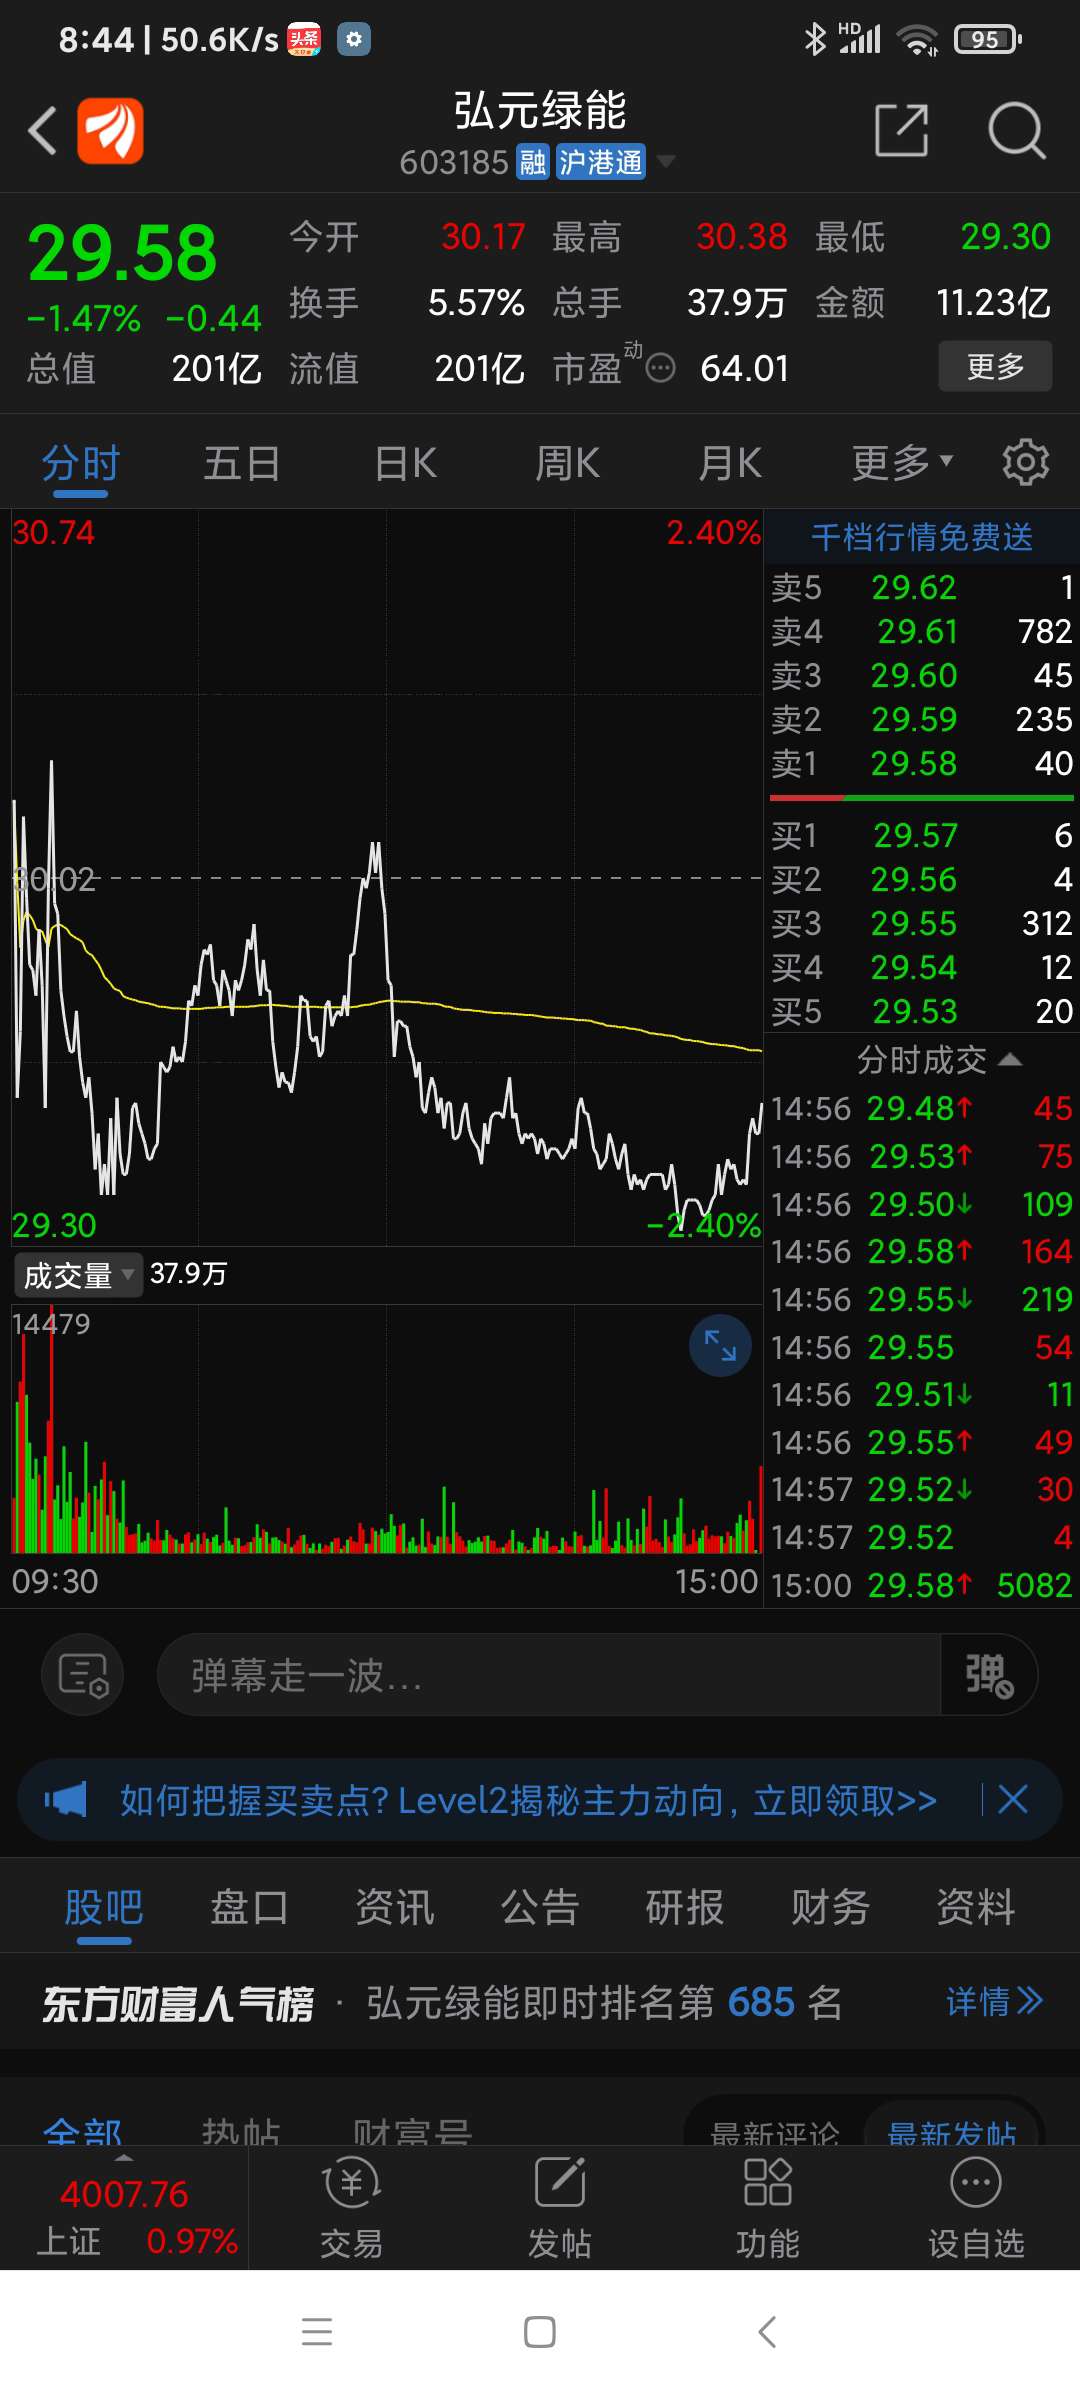Select the 卖4 29.61 order row

tap(921, 632)
